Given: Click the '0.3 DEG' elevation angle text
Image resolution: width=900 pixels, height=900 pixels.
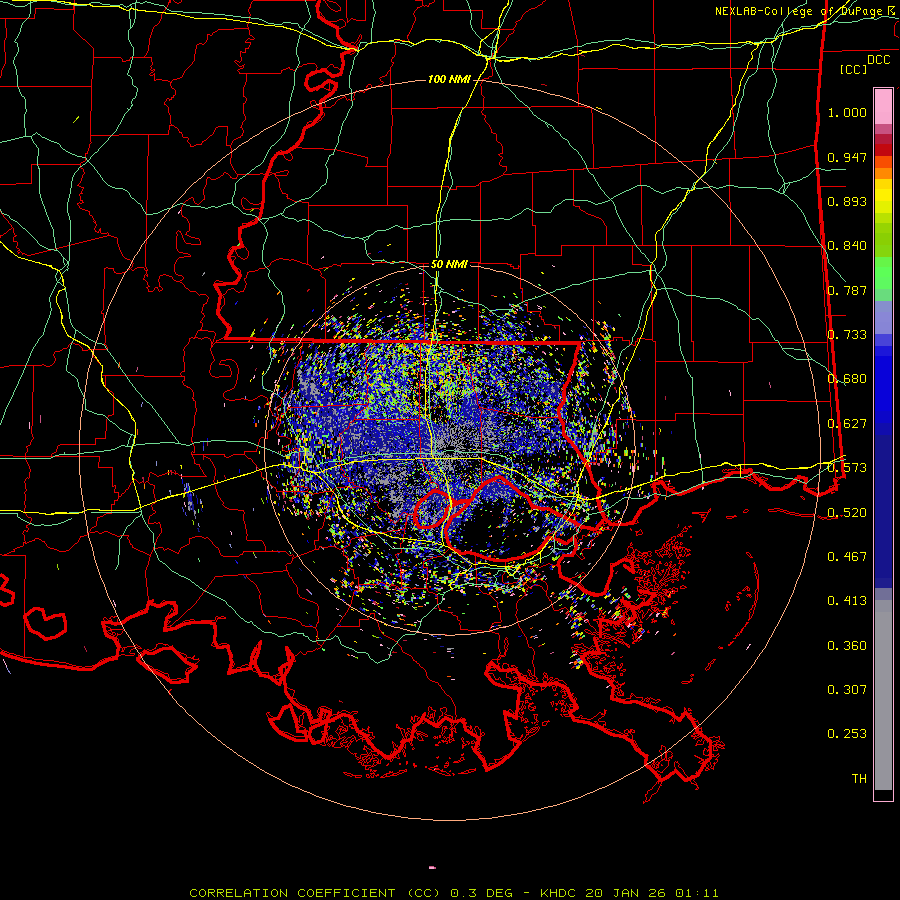Looking at the screenshot, I should 481,893.
